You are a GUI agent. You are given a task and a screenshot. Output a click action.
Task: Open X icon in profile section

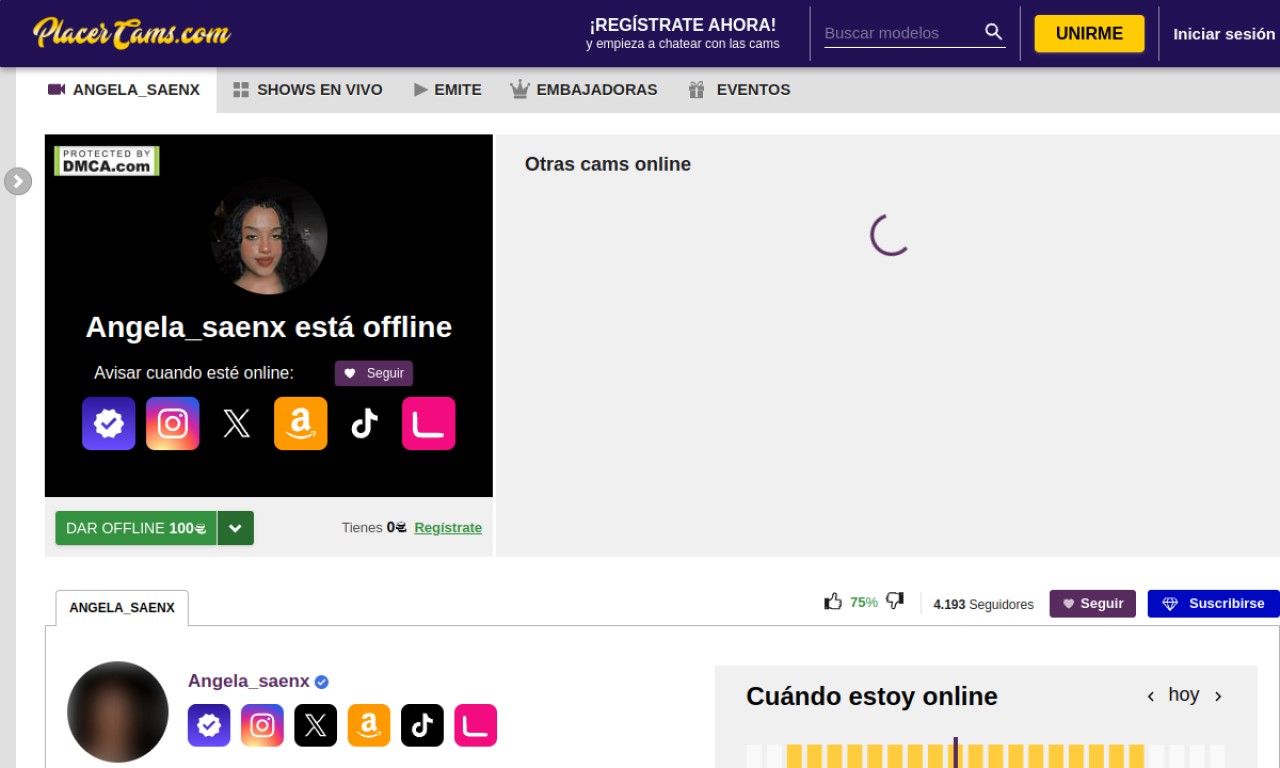[315, 726]
